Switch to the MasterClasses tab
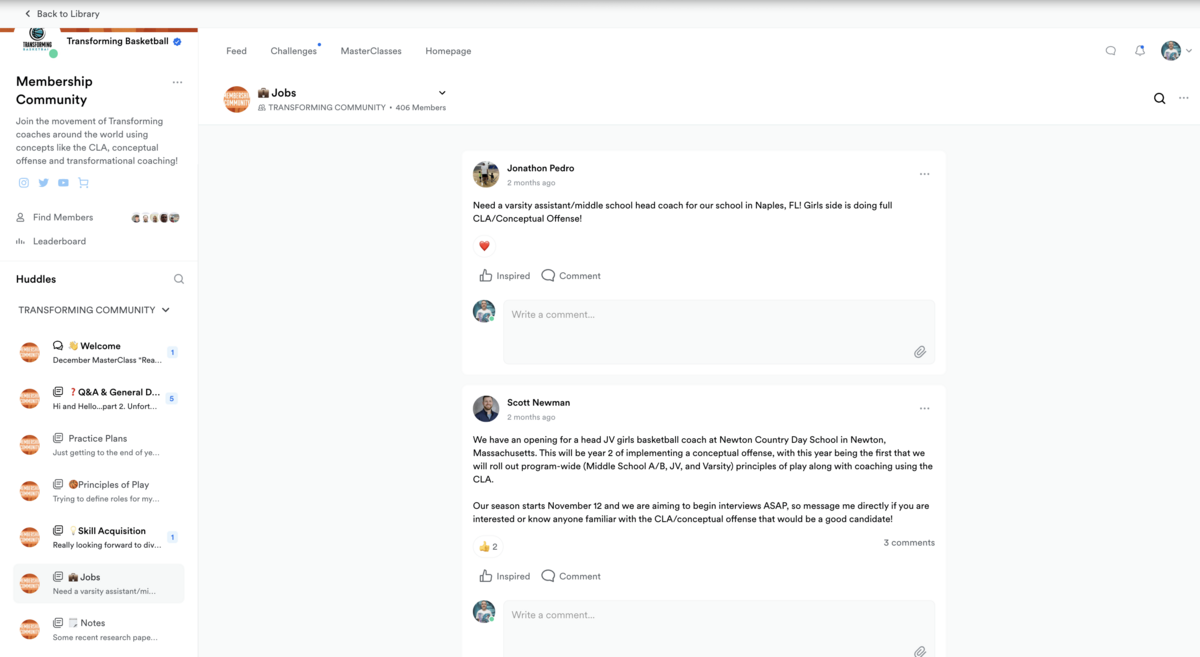 coord(371,51)
